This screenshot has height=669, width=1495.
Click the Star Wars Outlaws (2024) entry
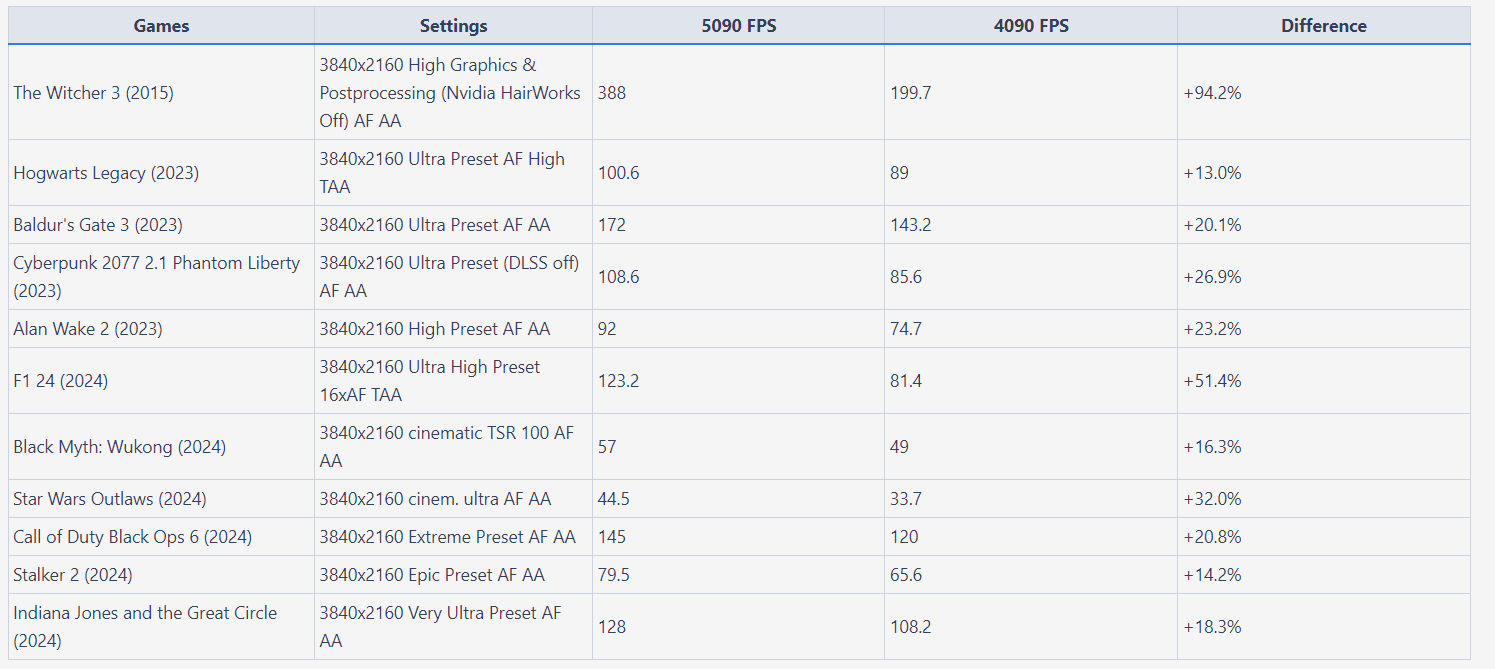[110, 499]
